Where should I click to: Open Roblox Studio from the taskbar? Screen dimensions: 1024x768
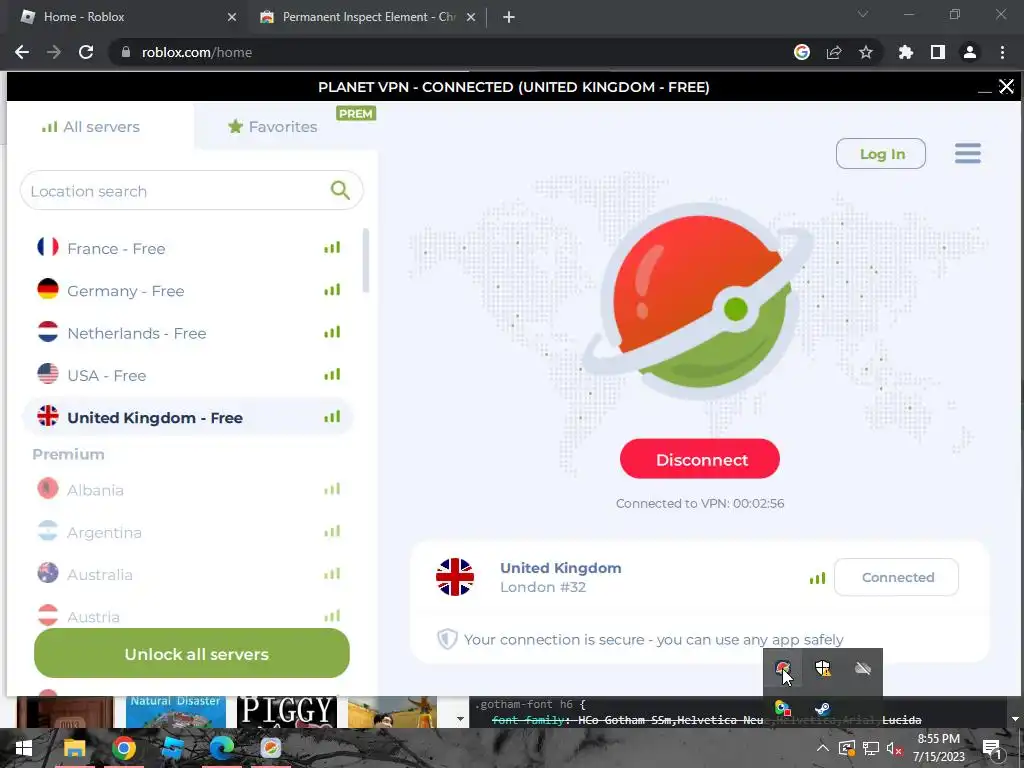point(172,748)
